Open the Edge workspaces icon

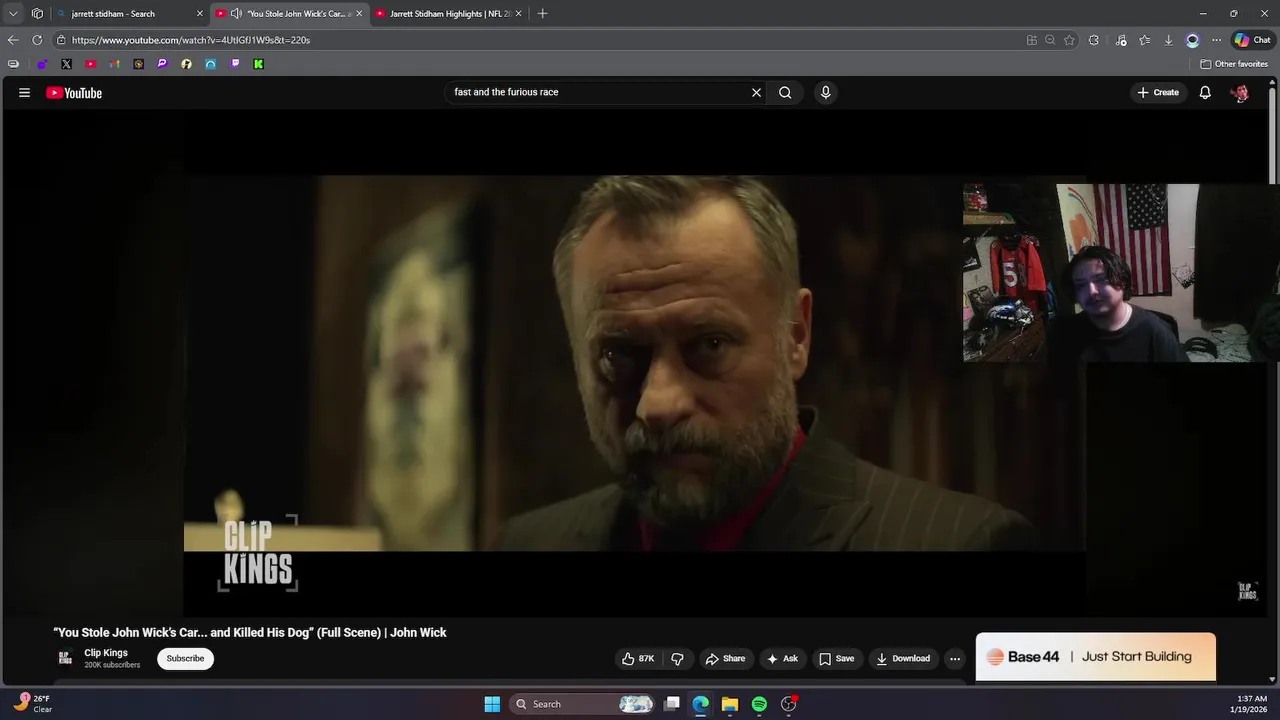point(37,14)
